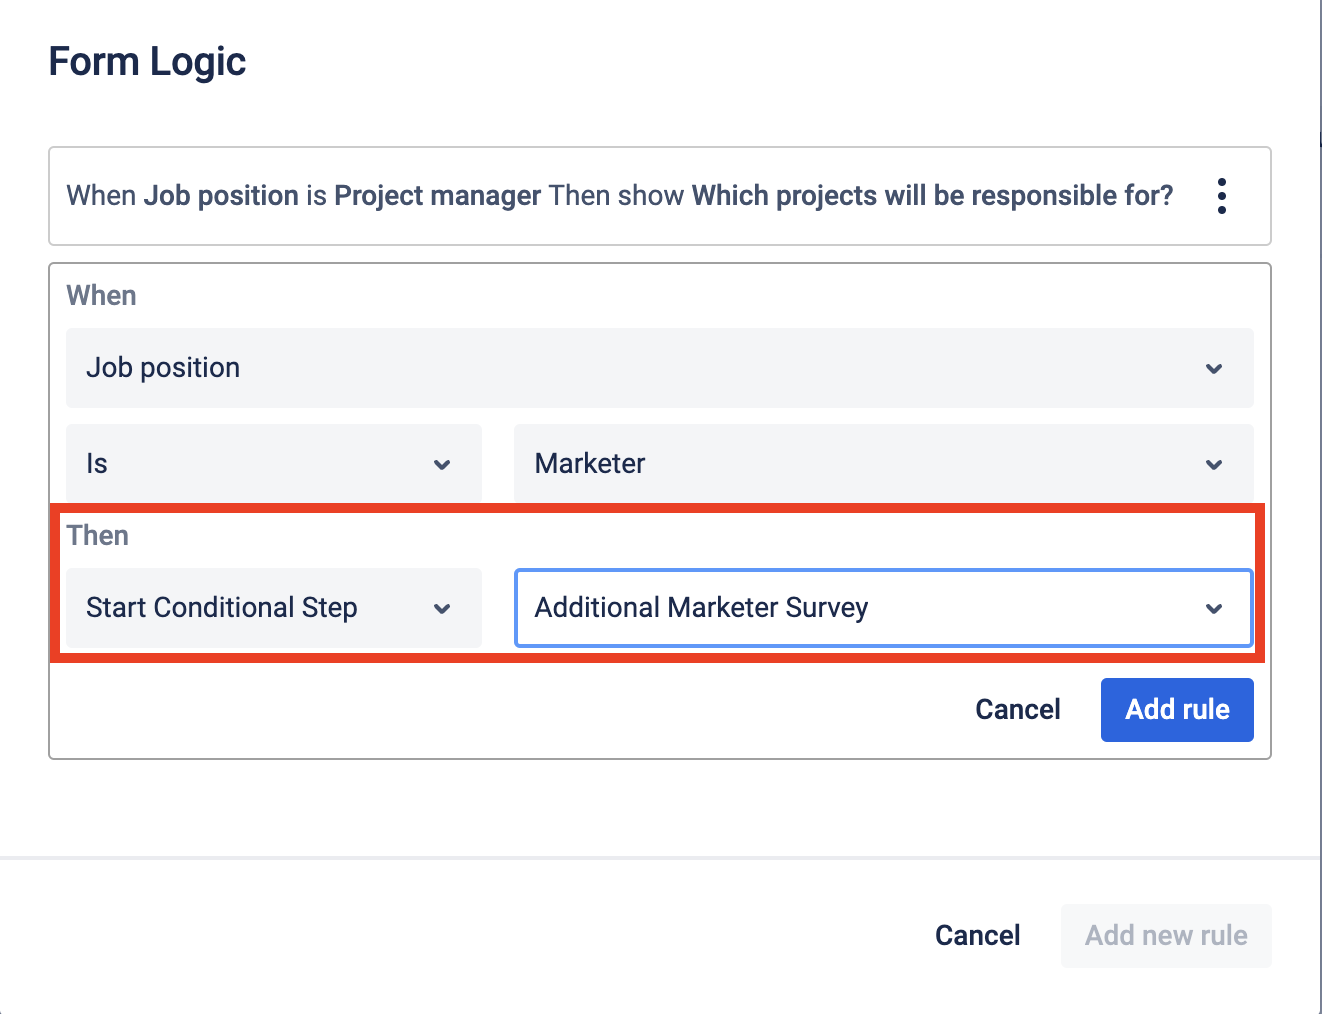
Task: Click the bold 'Which projects will be responsible for?' text
Action: pos(932,196)
